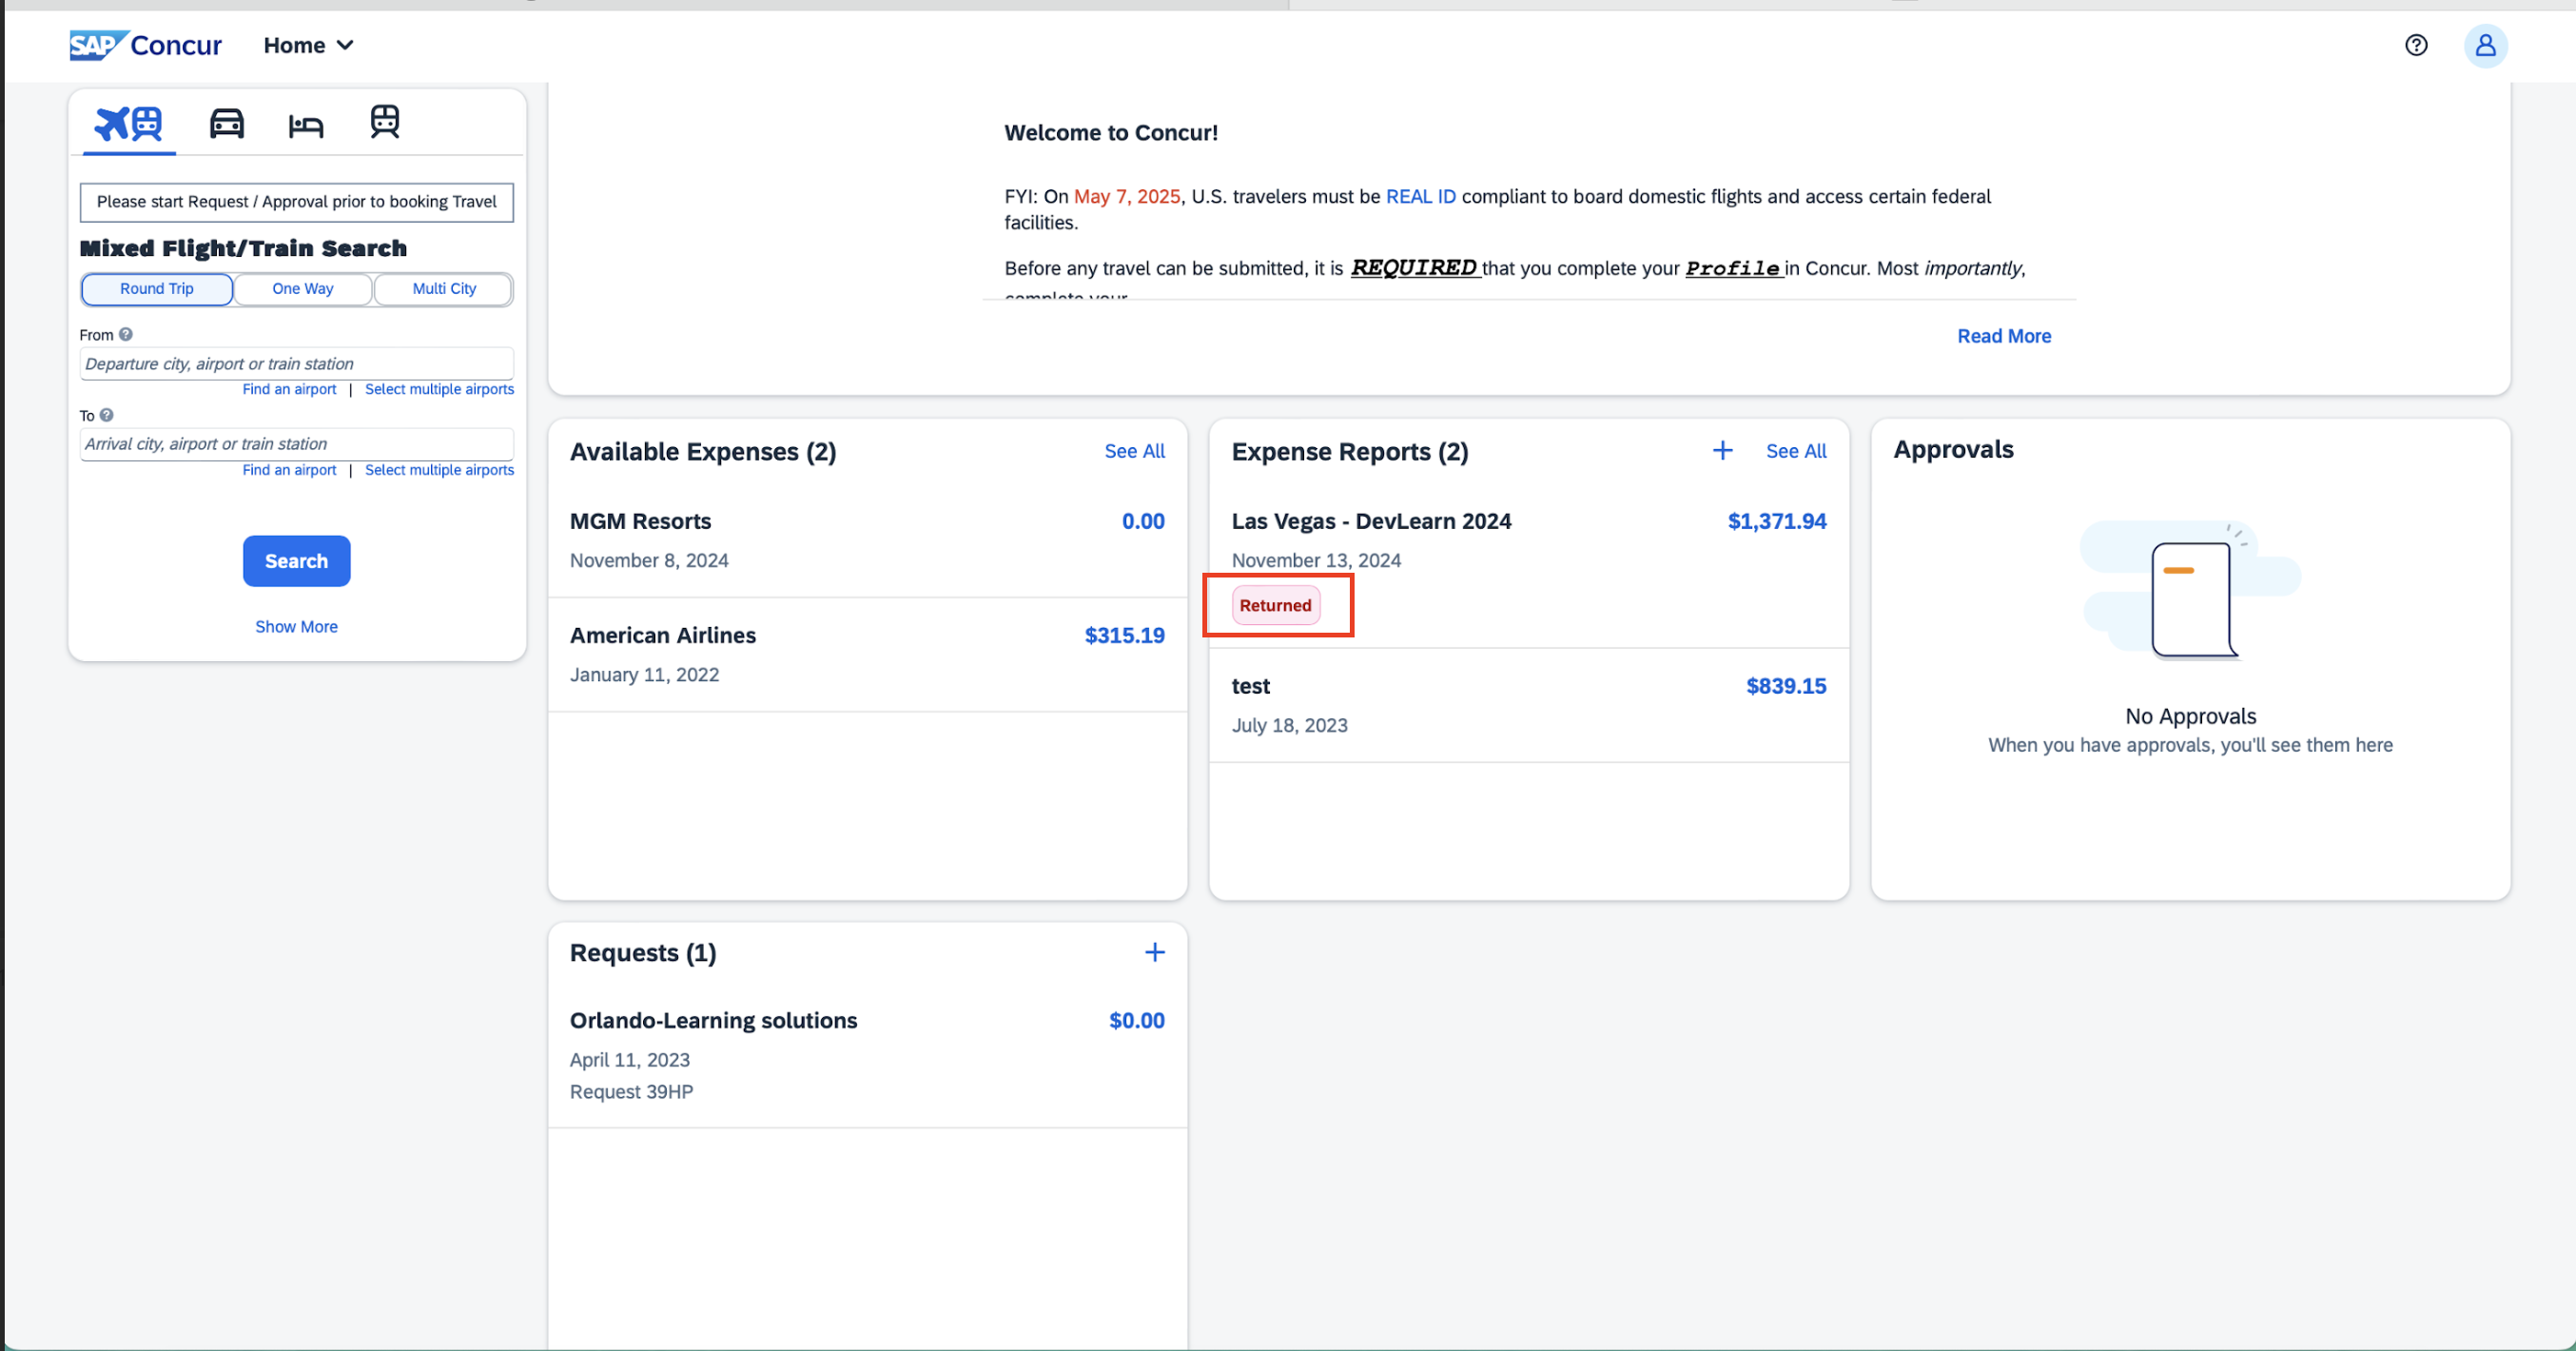Click Request 39HP identifier
Screen dimensions: 2576x1351
(631, 1092)
